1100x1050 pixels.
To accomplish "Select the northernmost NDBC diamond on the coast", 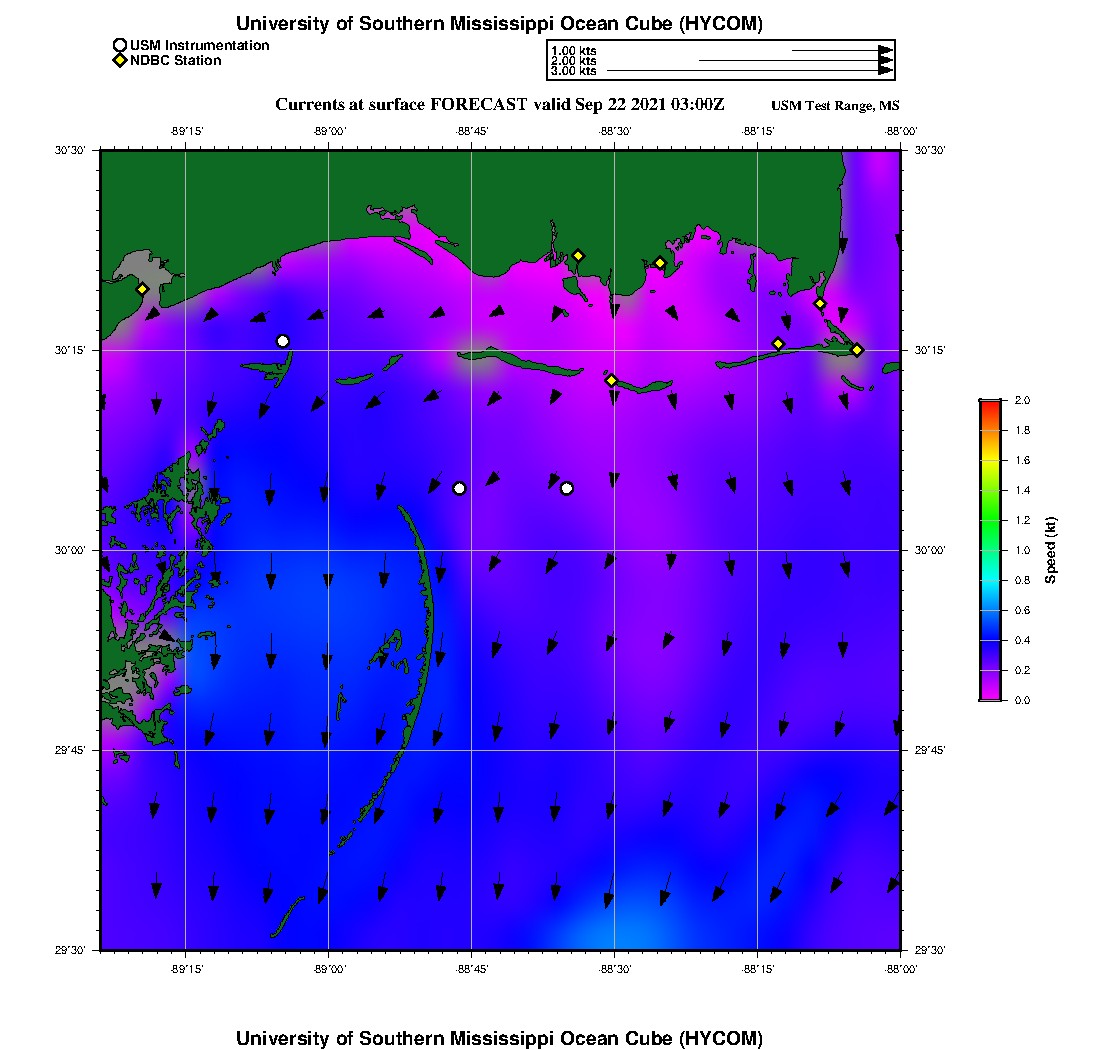I will click(578, 256).
